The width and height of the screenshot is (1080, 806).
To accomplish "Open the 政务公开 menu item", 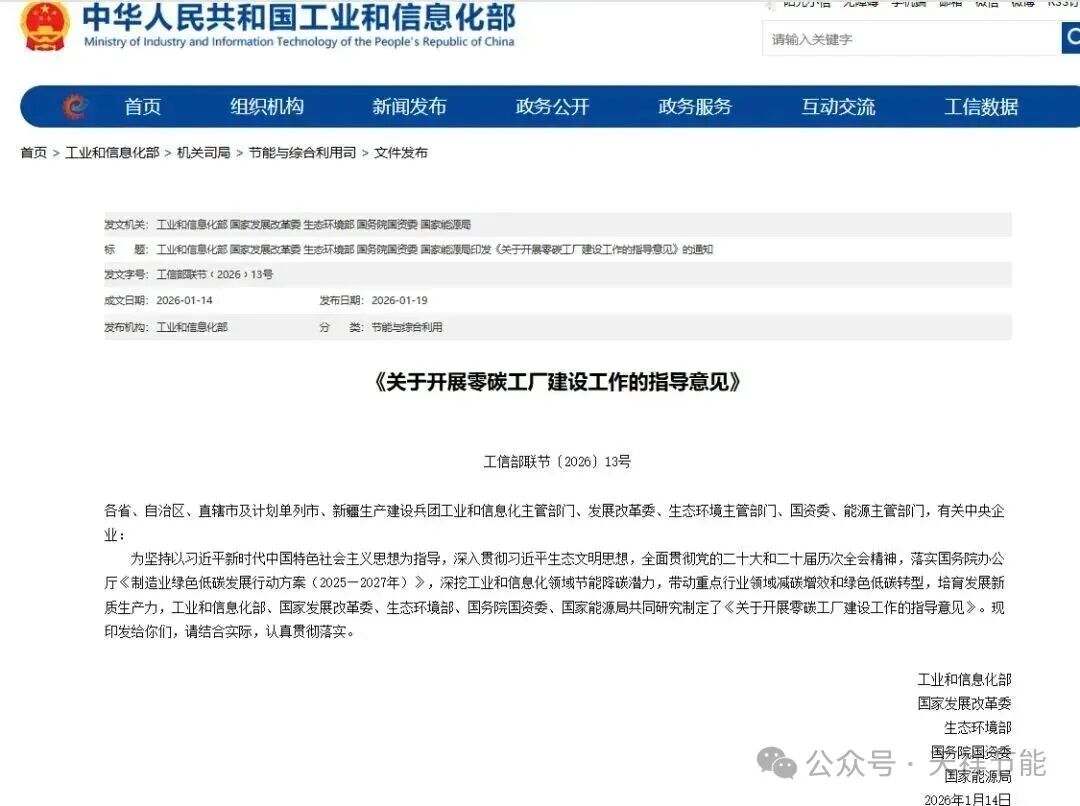I will pyautogui.click(x=552, y=107).
